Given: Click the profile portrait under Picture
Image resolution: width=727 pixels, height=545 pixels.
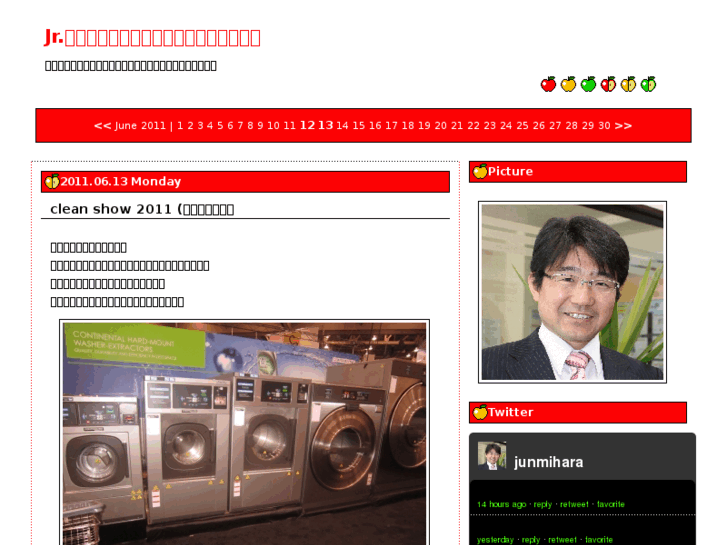Looking at the screenshot, I should click(x=573, y=292).
